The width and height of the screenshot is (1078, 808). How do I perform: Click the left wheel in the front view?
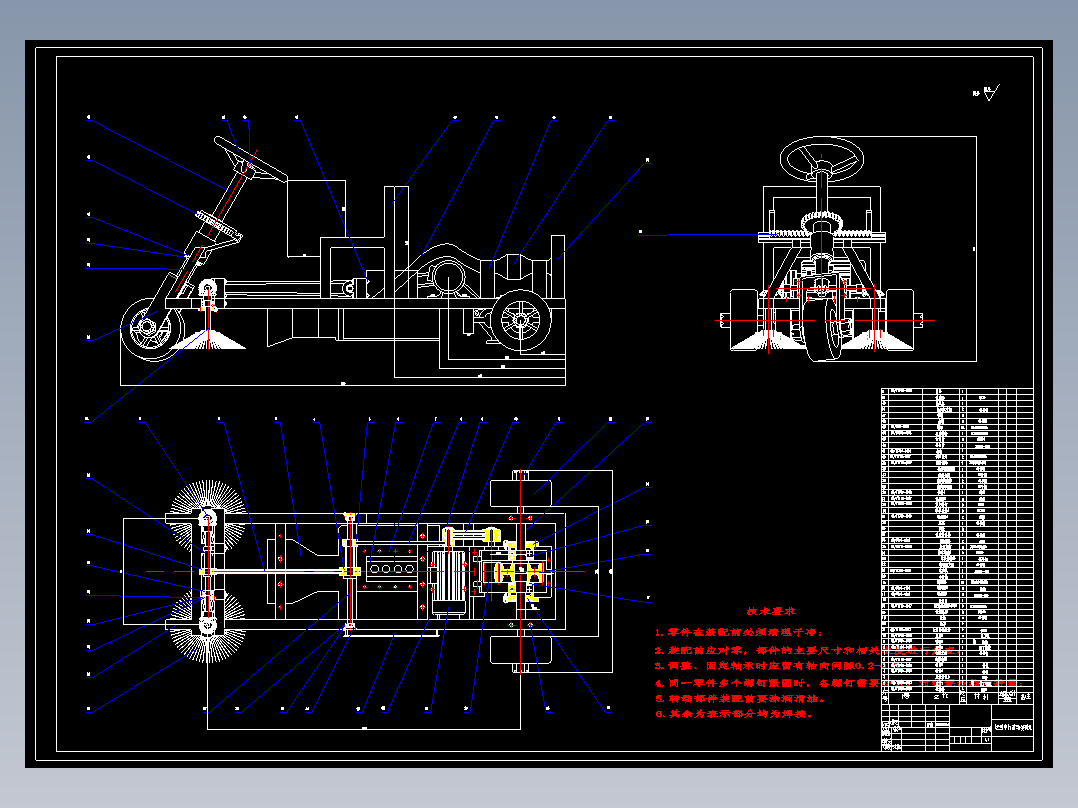pos(745,319)
